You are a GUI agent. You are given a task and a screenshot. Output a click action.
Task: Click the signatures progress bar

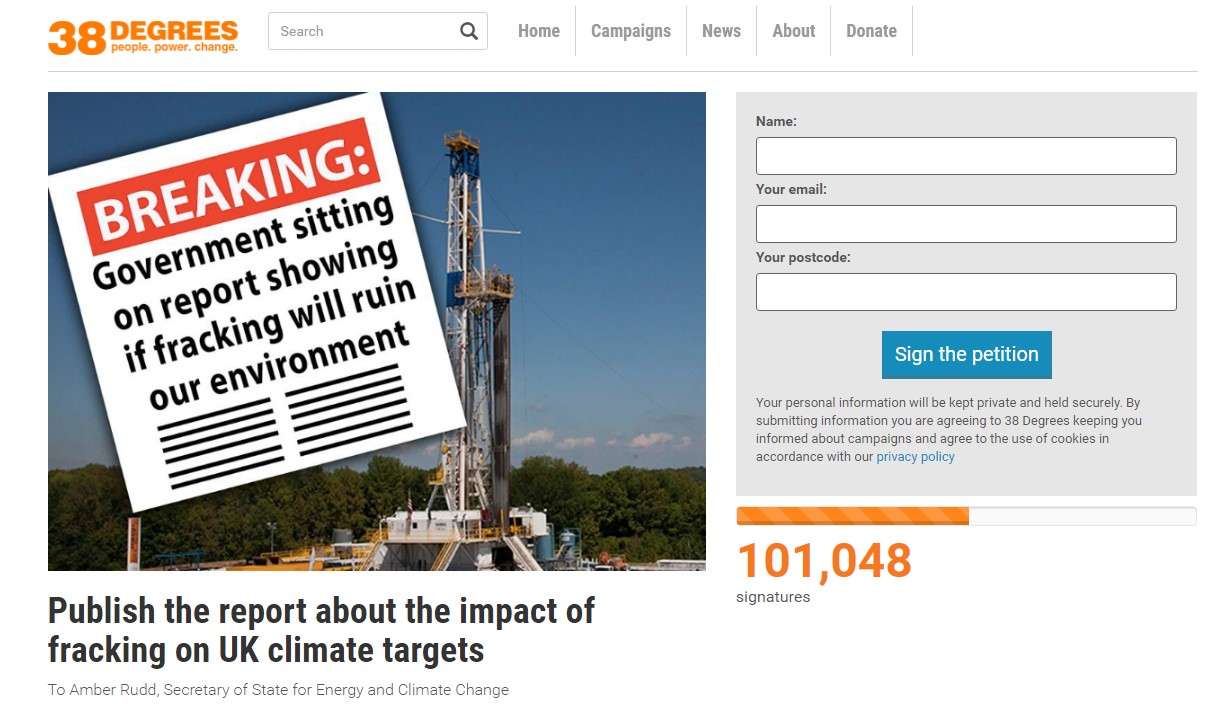pos(965,515)
